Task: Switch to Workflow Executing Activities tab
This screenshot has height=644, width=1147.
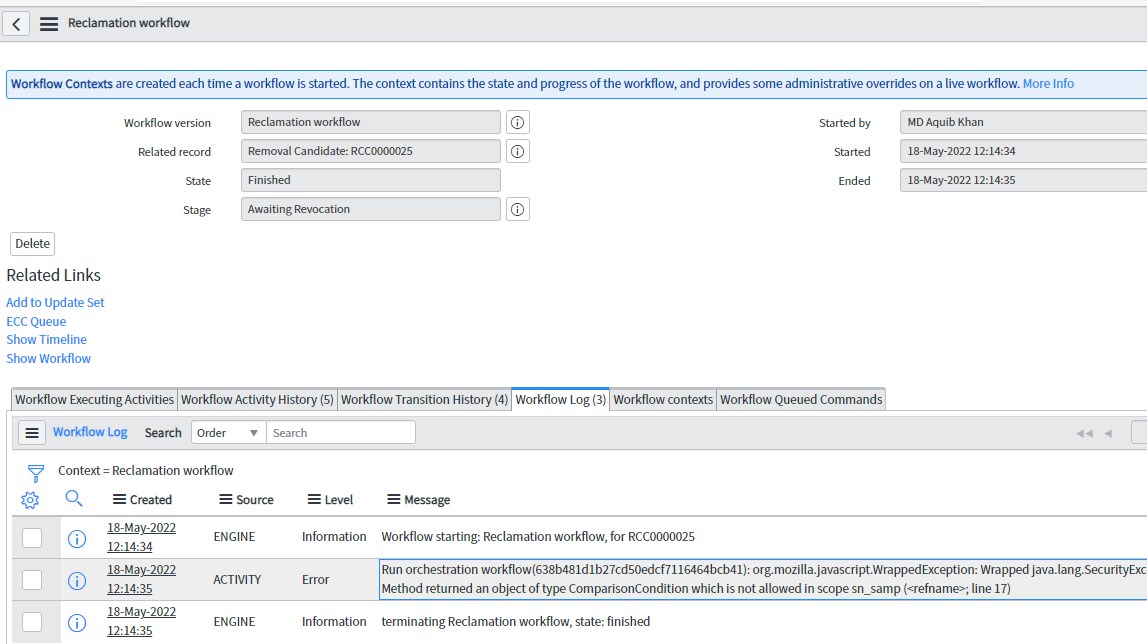Action: click(94, 400)
